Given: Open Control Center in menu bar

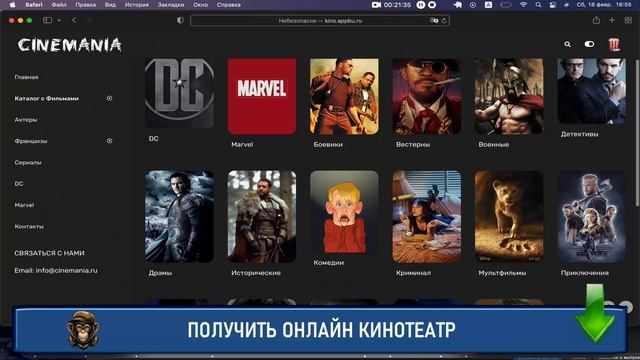Looking at the screenshot, I should point(552,5).
